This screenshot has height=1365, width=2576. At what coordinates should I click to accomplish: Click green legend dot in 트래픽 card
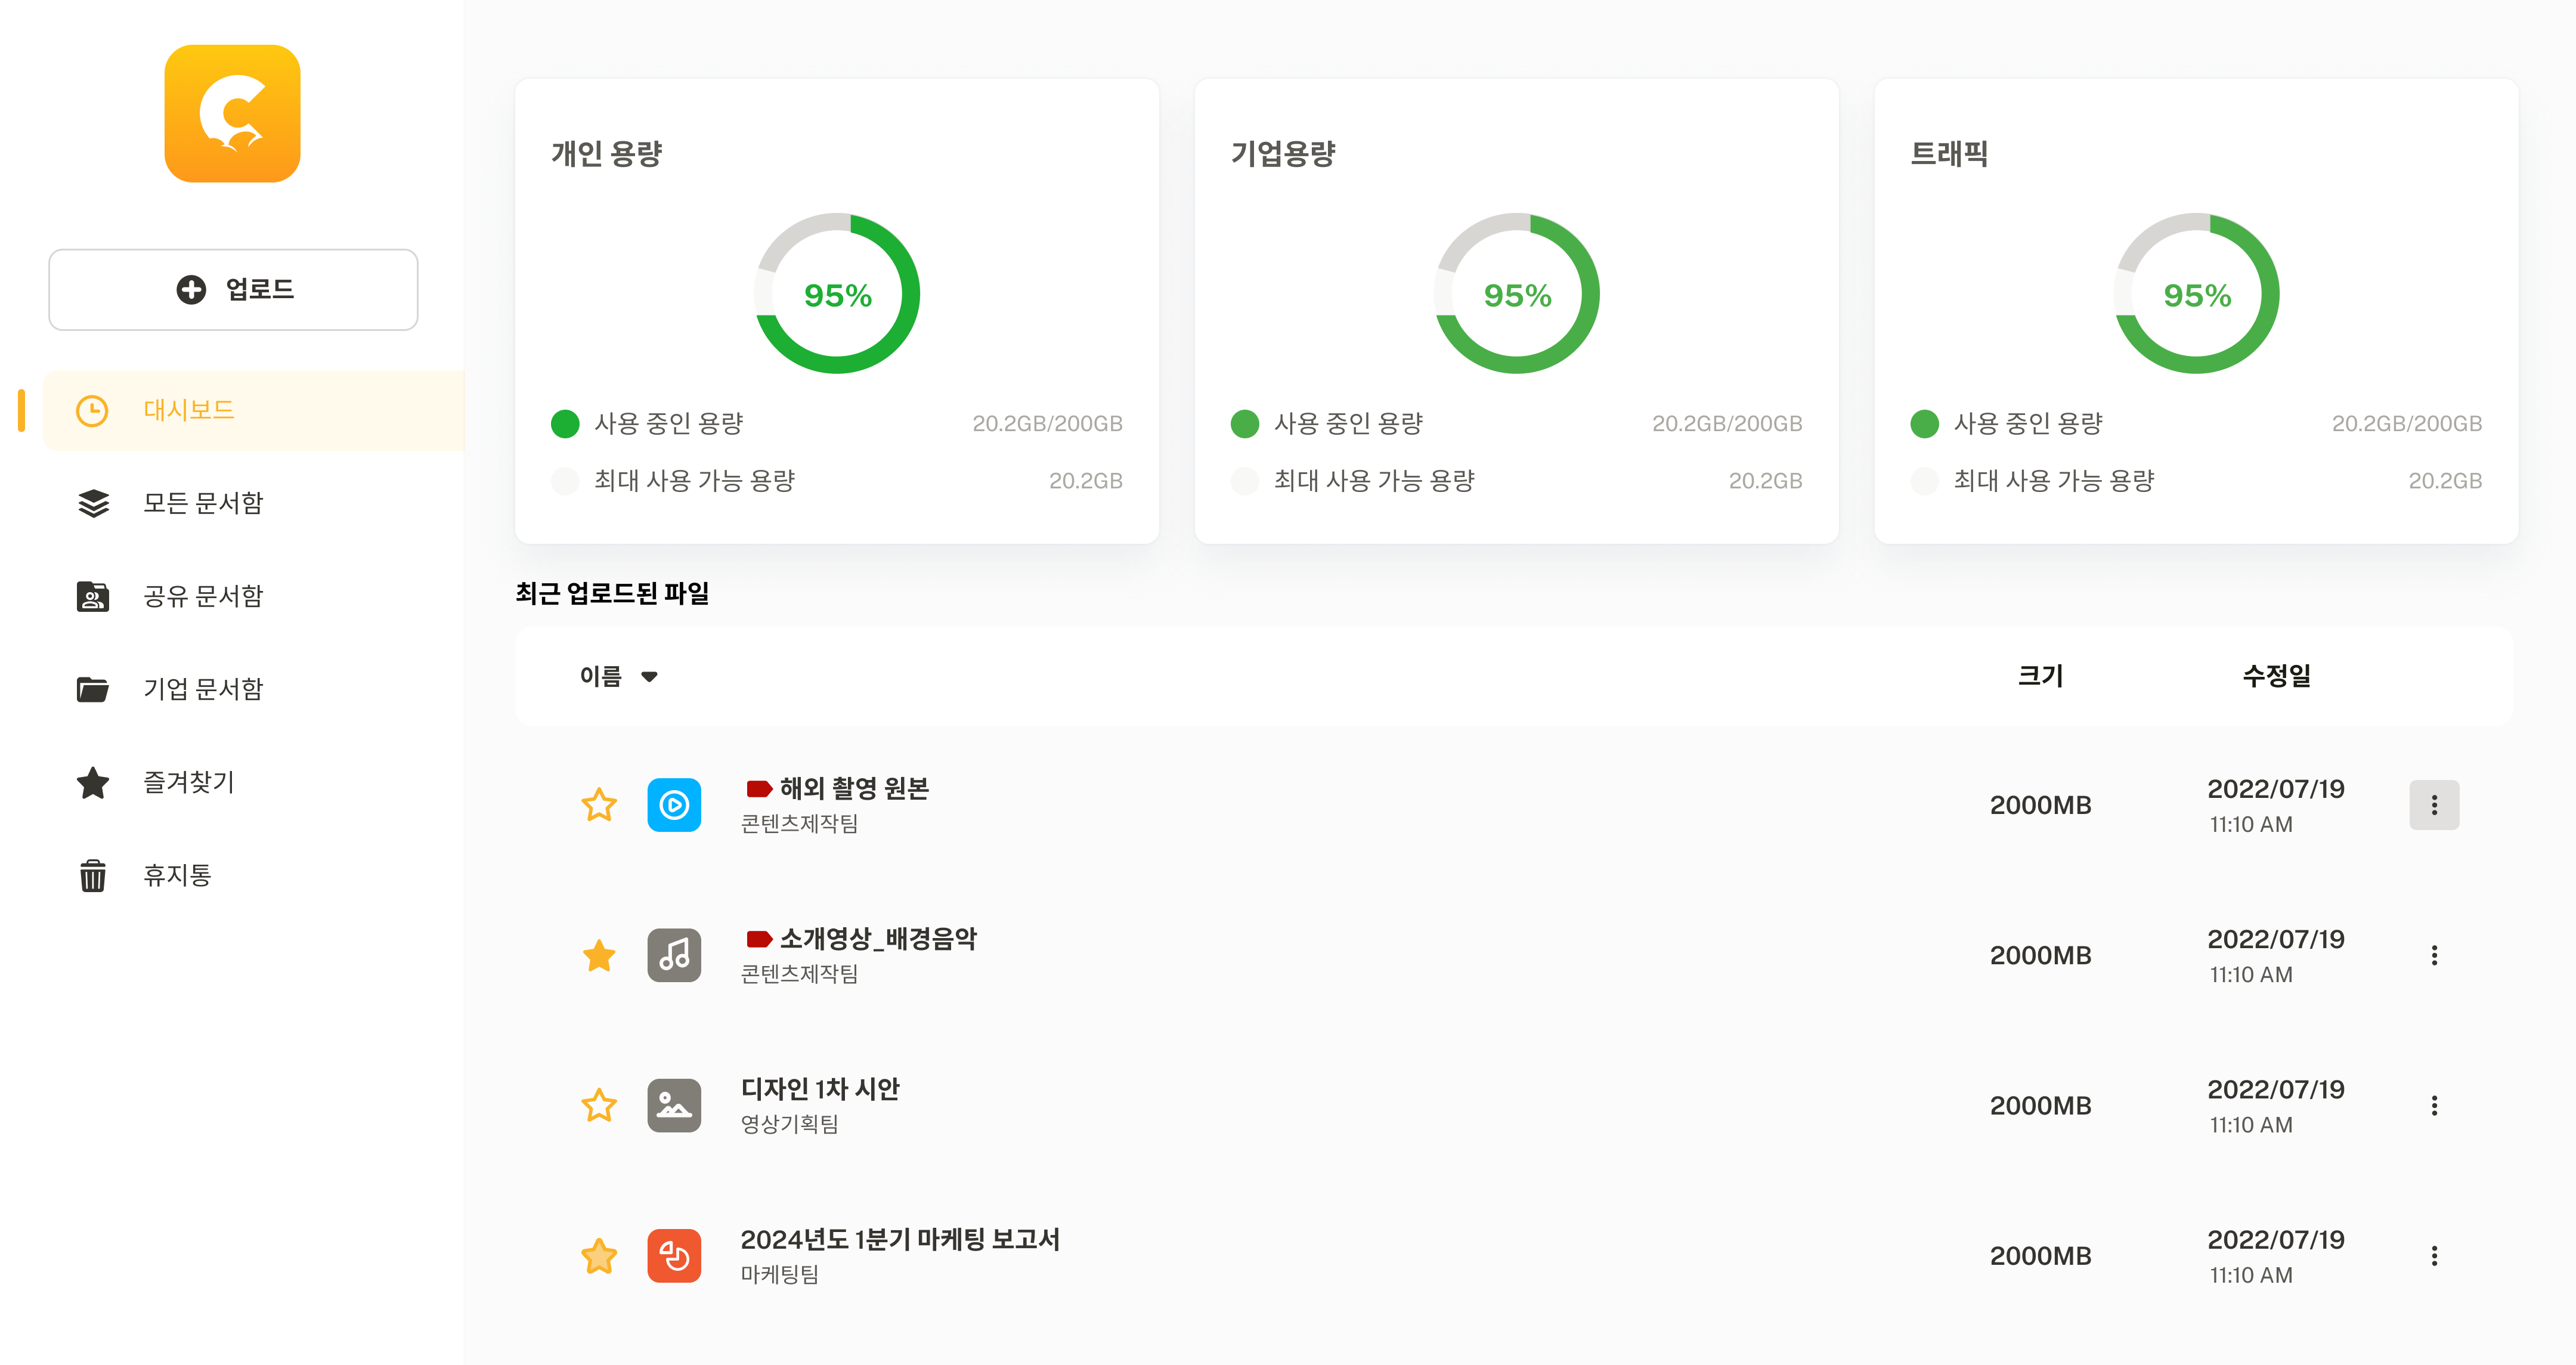click(1925, 424)
